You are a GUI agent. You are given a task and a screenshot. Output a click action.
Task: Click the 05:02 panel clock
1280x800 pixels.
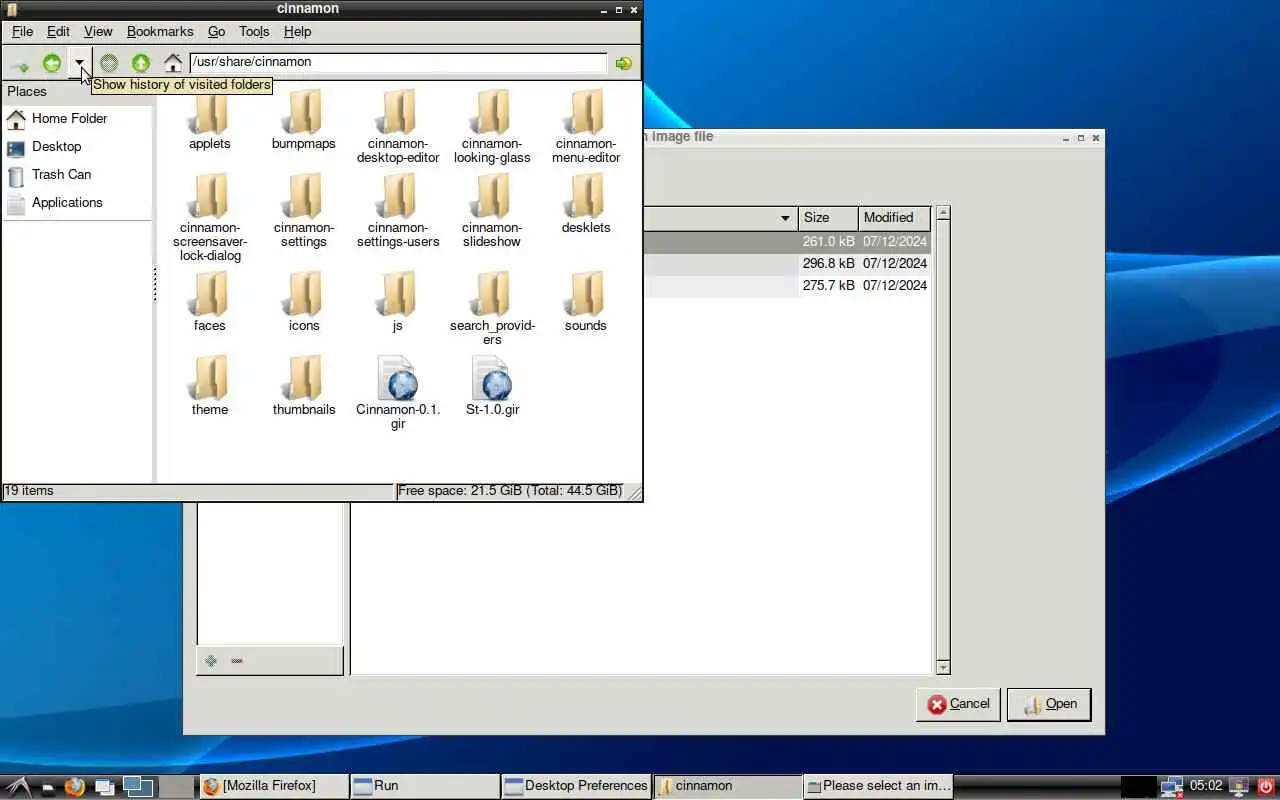point(1206,786)
